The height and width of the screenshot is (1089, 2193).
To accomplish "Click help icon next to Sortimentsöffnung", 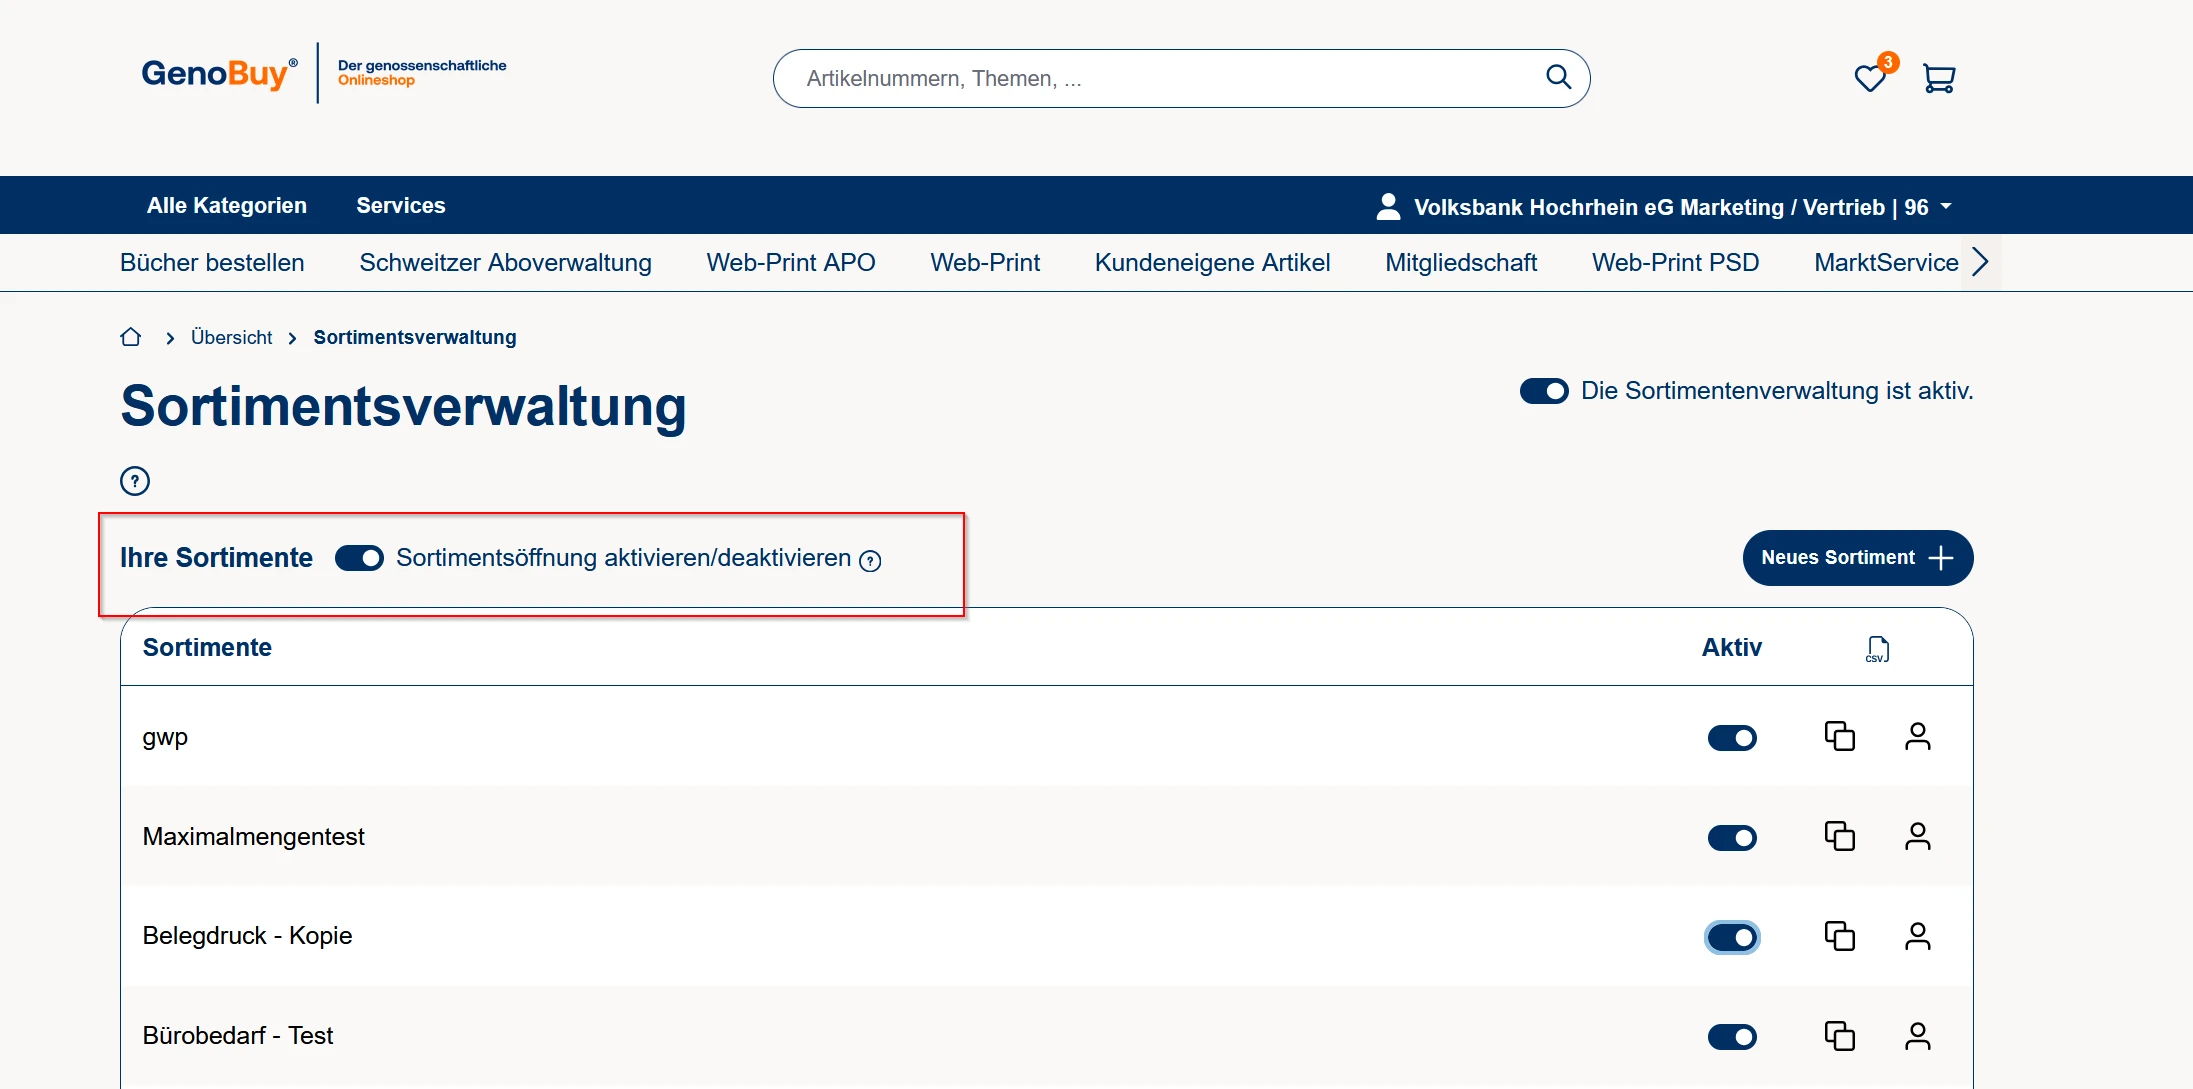I will pos(871,561).
